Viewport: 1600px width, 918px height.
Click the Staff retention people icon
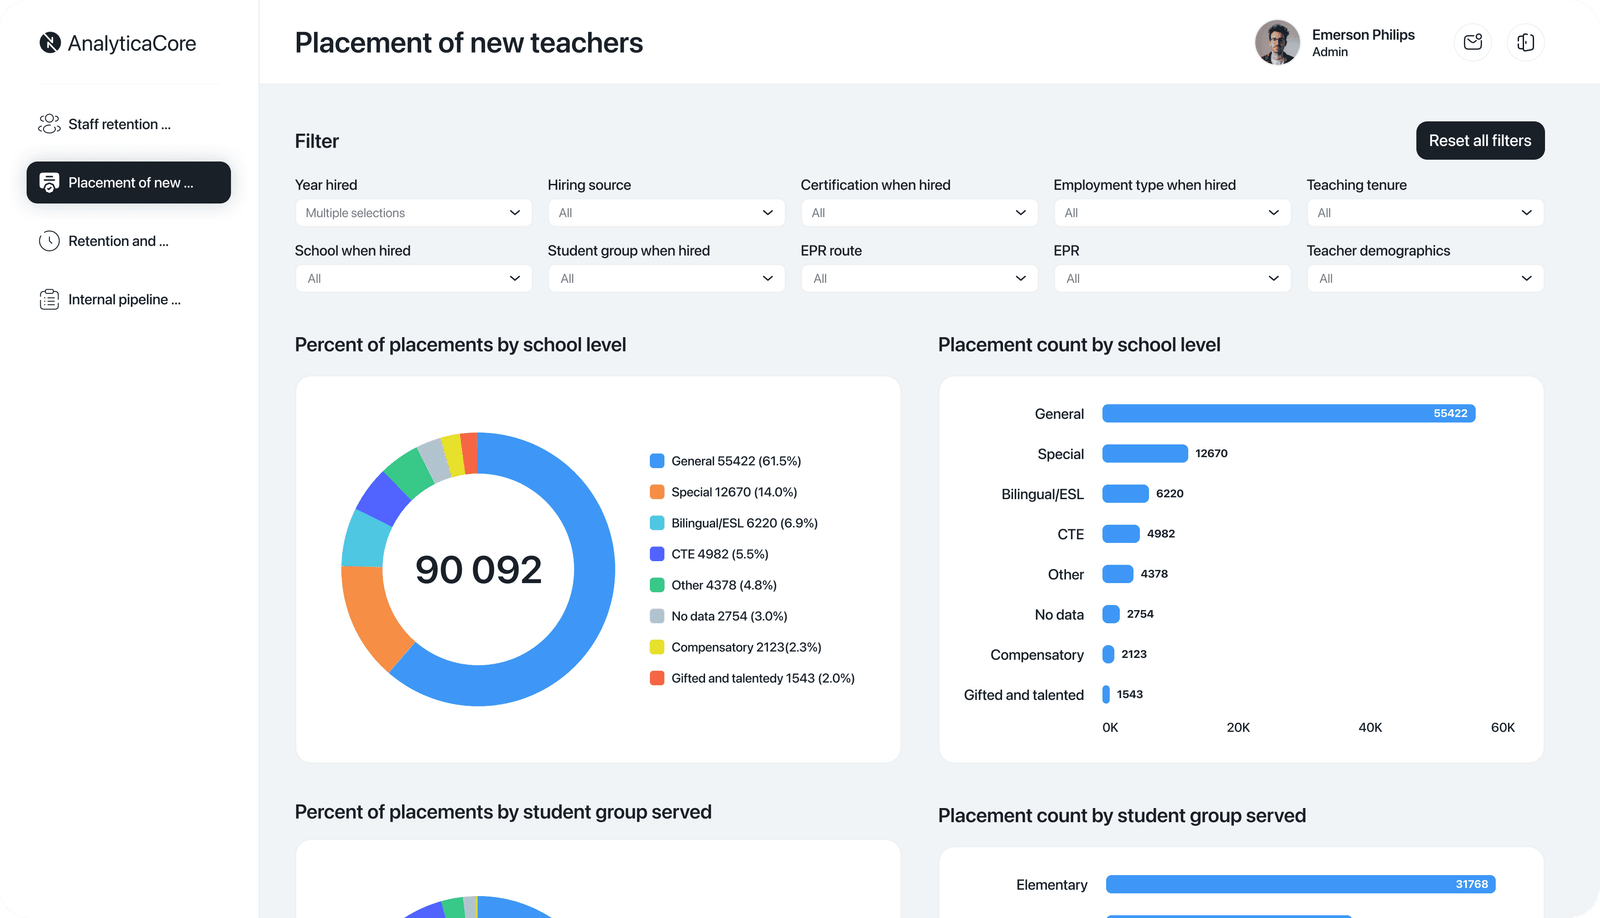point(49,124)
